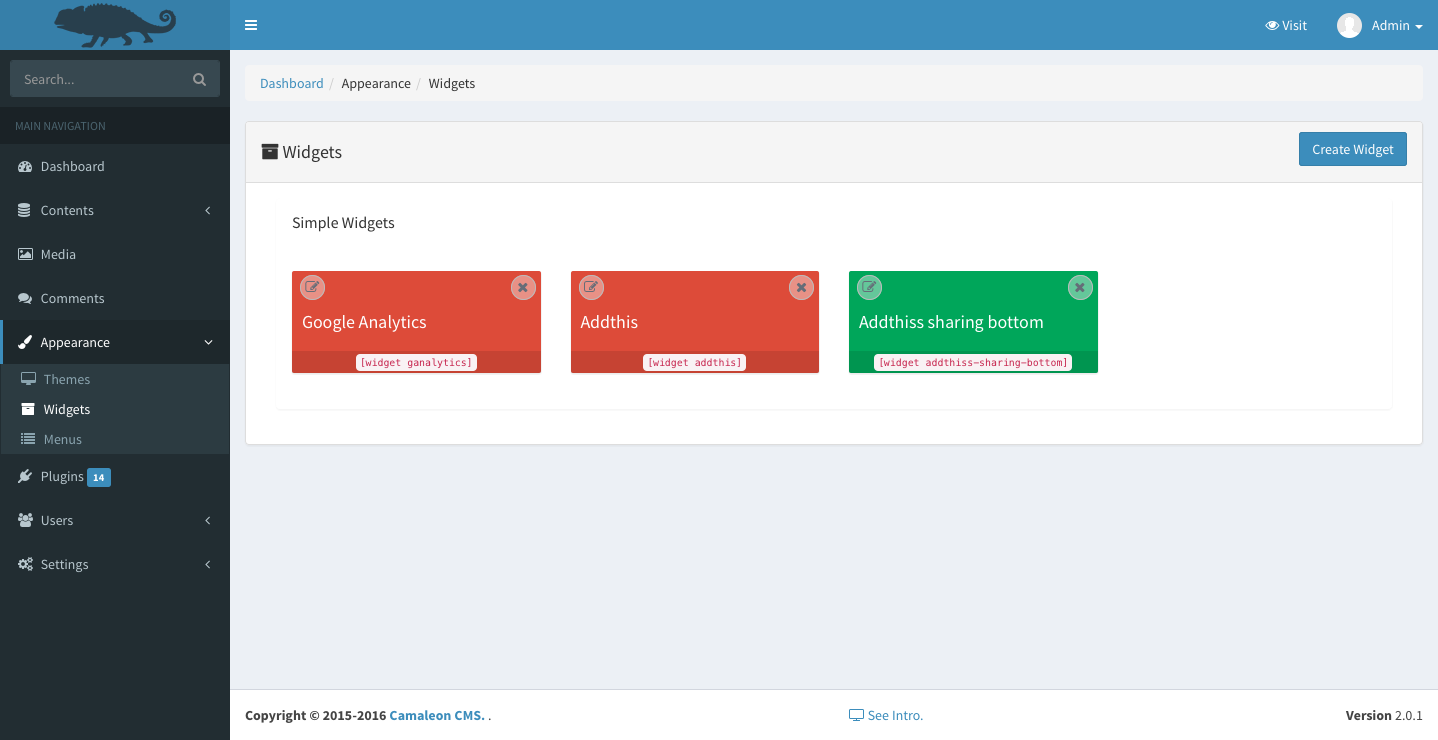1438x740 pixels.
Task: Expand the Contents menu
Action: coord(114,210)
